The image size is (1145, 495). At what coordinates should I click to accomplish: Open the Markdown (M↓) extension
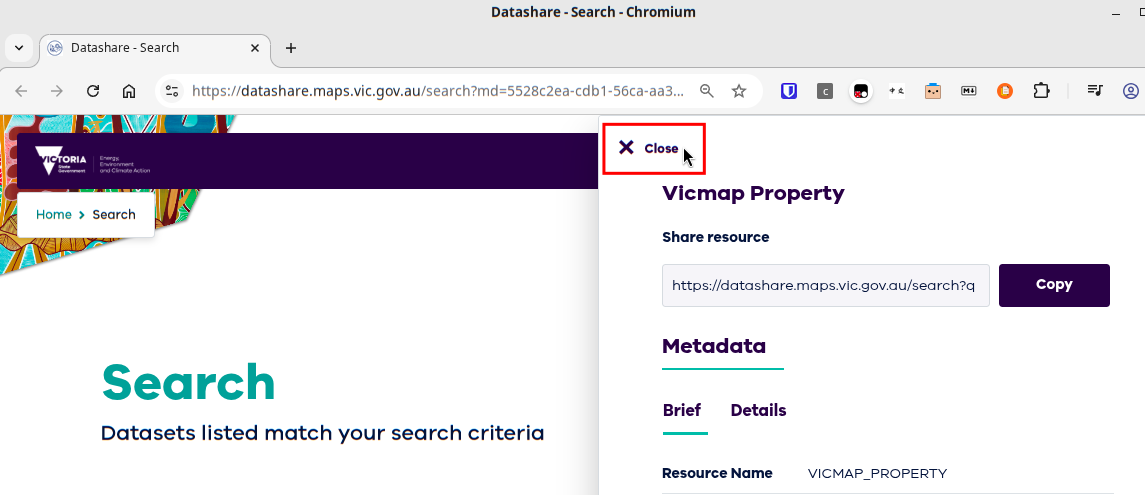(969, 91)
